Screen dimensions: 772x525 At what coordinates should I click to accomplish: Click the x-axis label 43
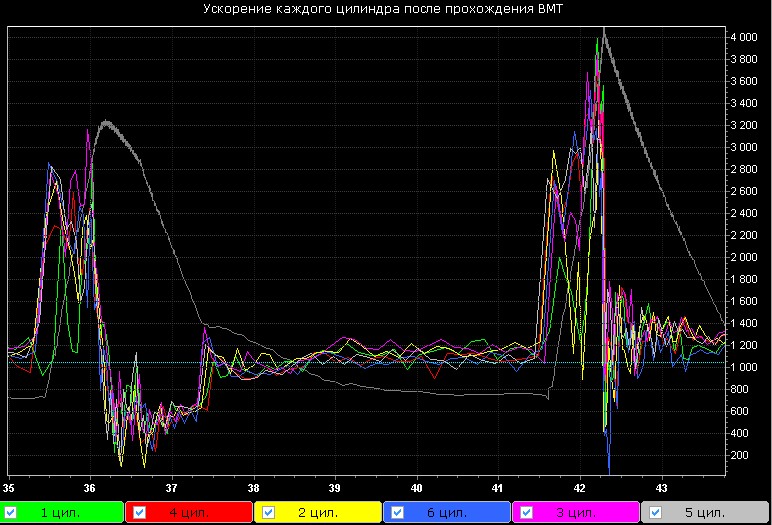coord(662,488)
